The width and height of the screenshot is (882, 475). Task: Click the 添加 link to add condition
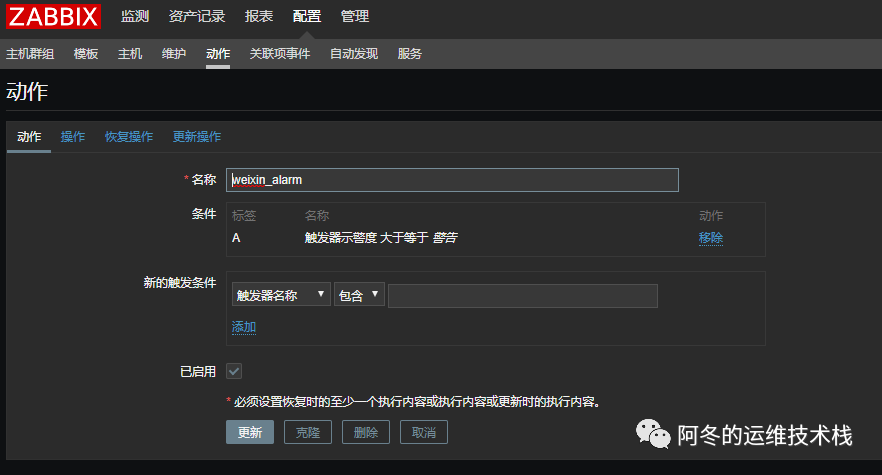[244, 327]
